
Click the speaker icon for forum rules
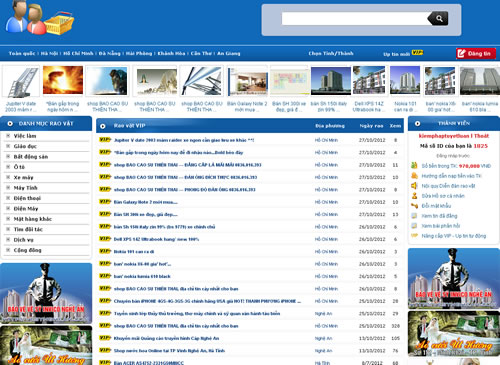(x=414, y=186)
